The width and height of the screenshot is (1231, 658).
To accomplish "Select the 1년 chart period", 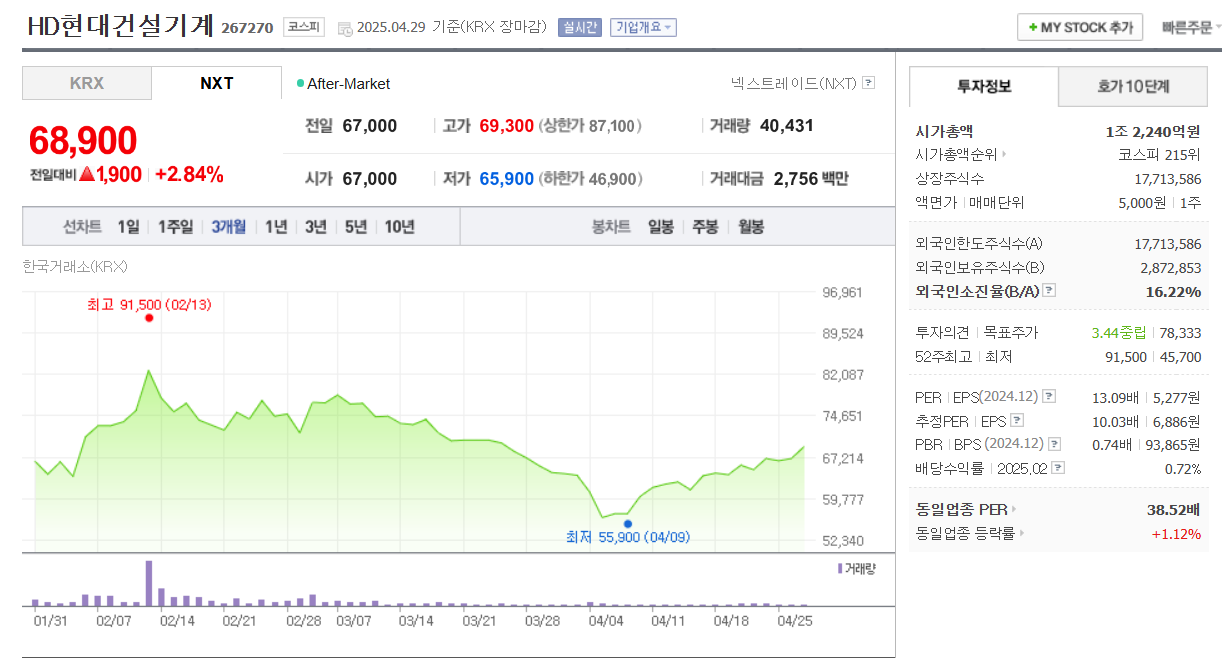I will [276, 227].
